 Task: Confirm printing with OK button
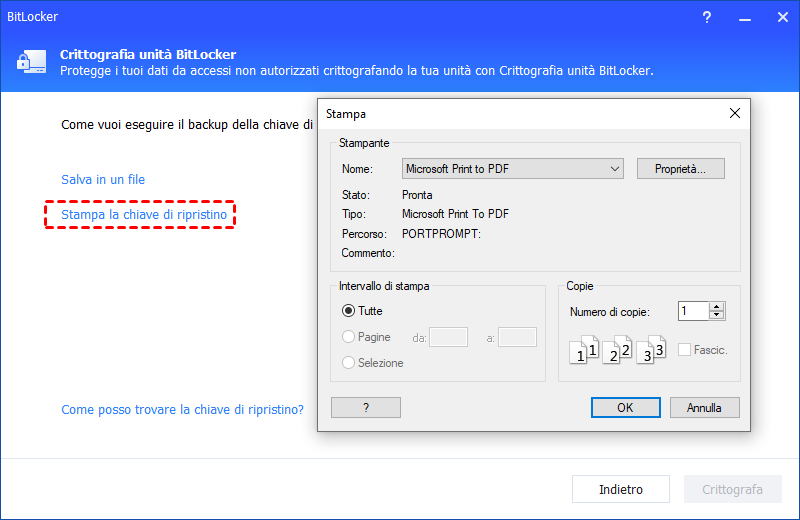tap(626, 408)
